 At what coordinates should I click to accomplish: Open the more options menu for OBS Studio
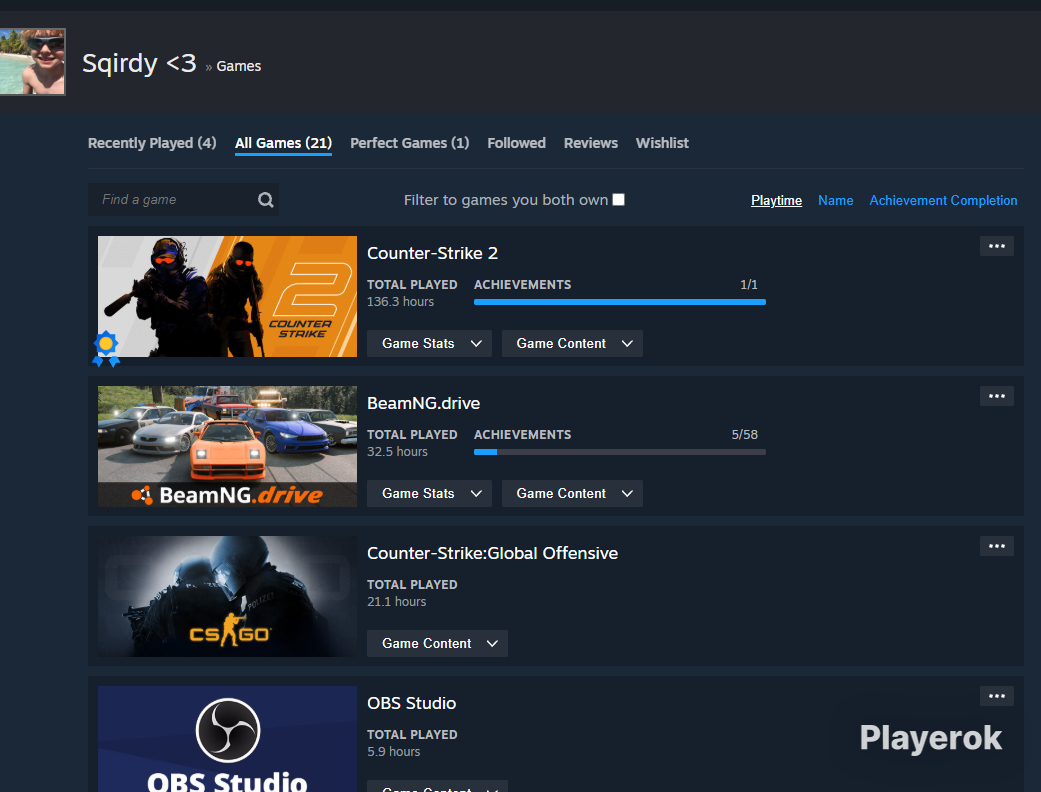point(997,696)
